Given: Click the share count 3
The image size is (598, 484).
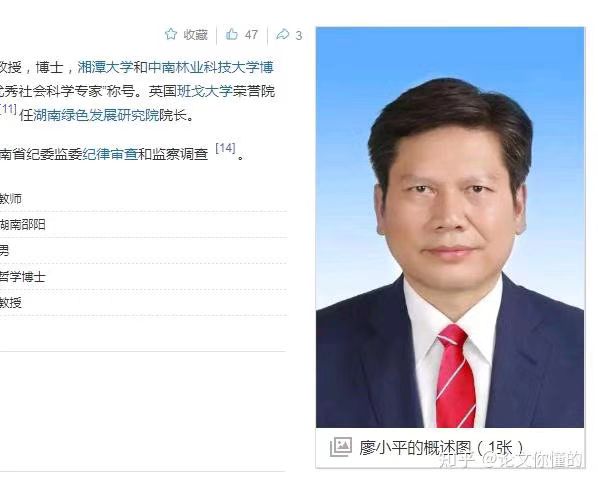Looking at the screenshot, I should pos(299,35).
